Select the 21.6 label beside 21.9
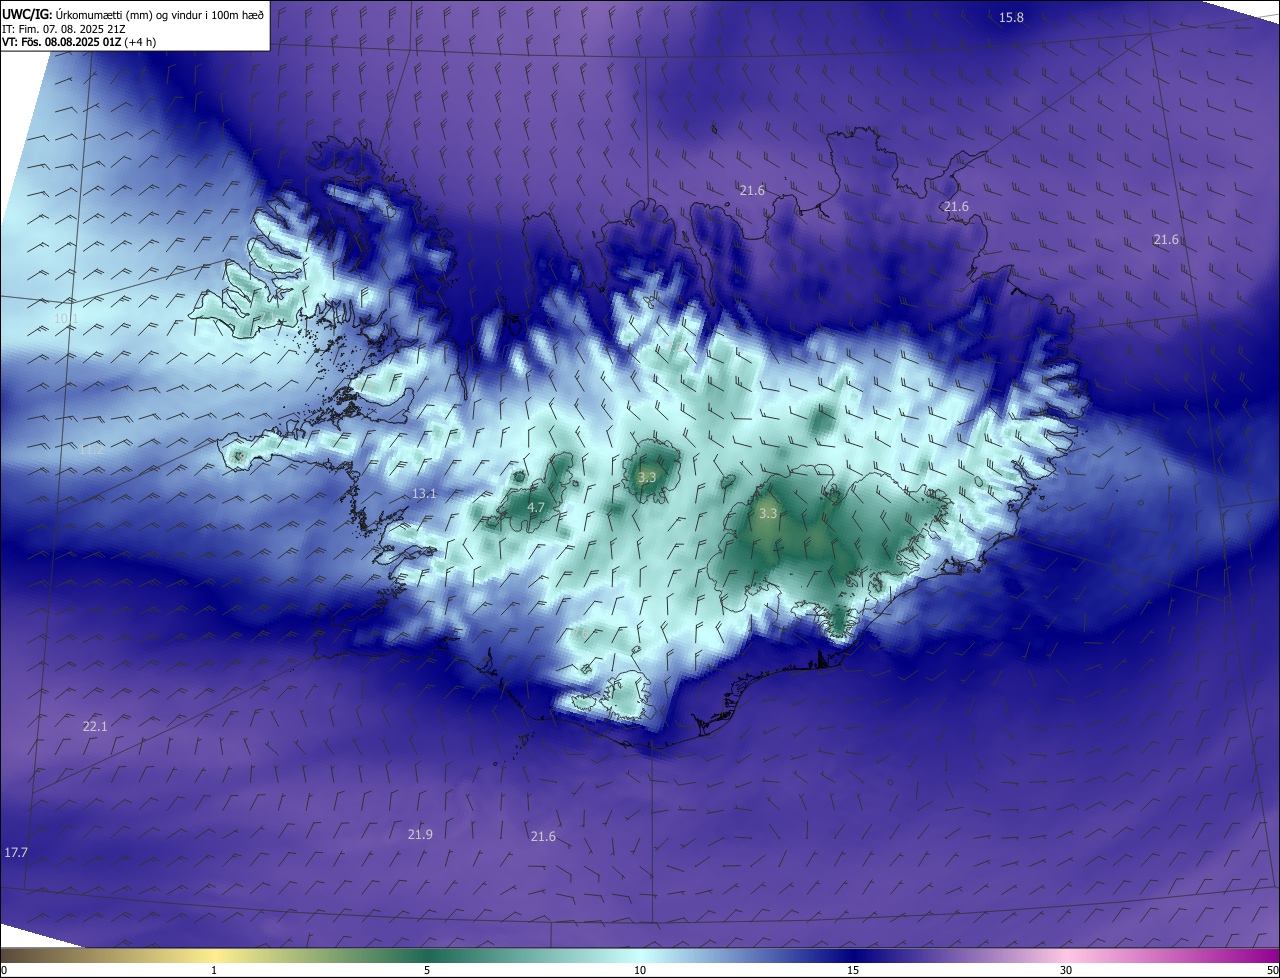The height and width of the screenshot is (978, 1280). [x=543, y=836]
